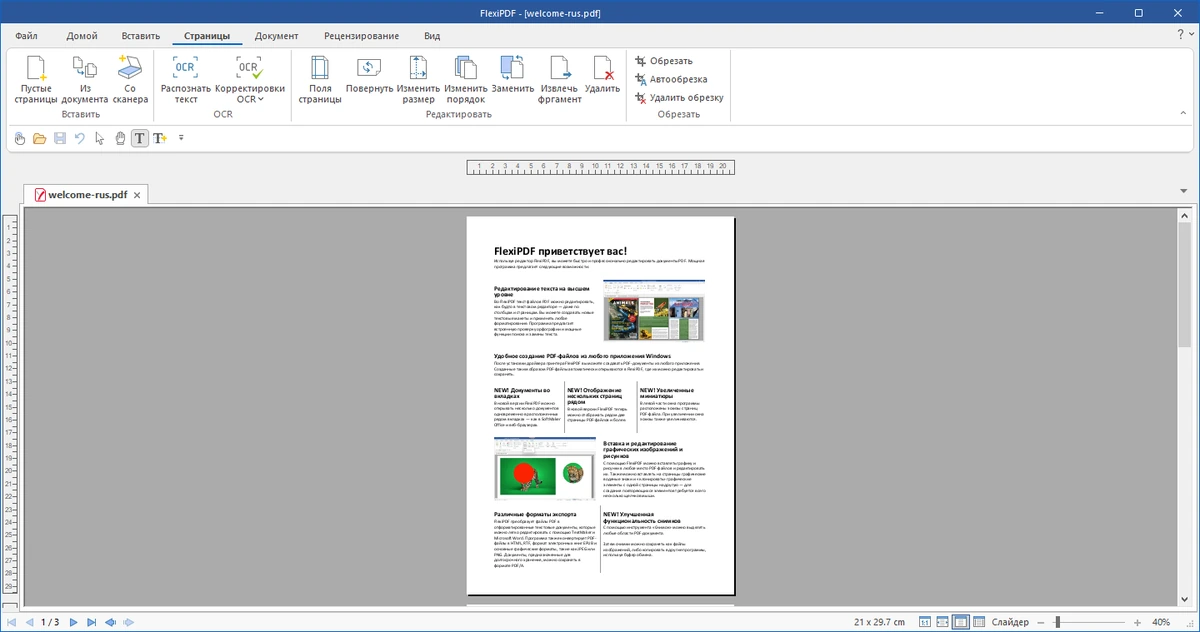Open document tabs list arrow at right
The height and width of the screenshot is (632, 1200).
[x=1184, y=192]
